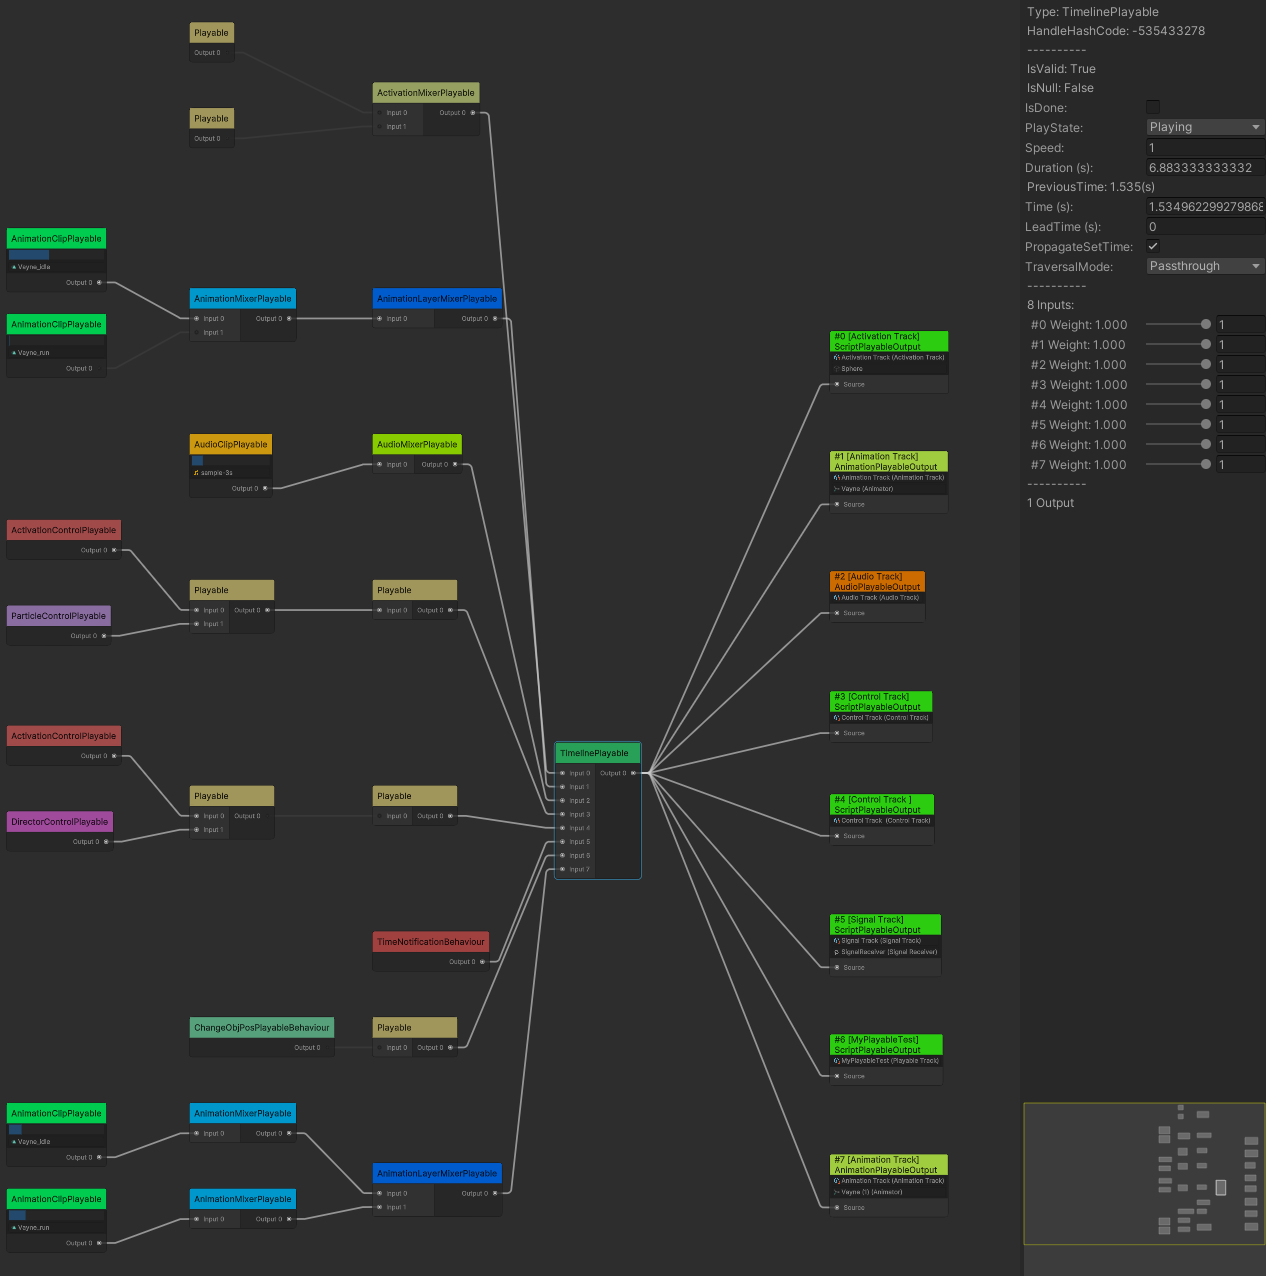1266x1276 pixels.
Task: Check the IsDone checkbox
Action: click(1153, 107)
